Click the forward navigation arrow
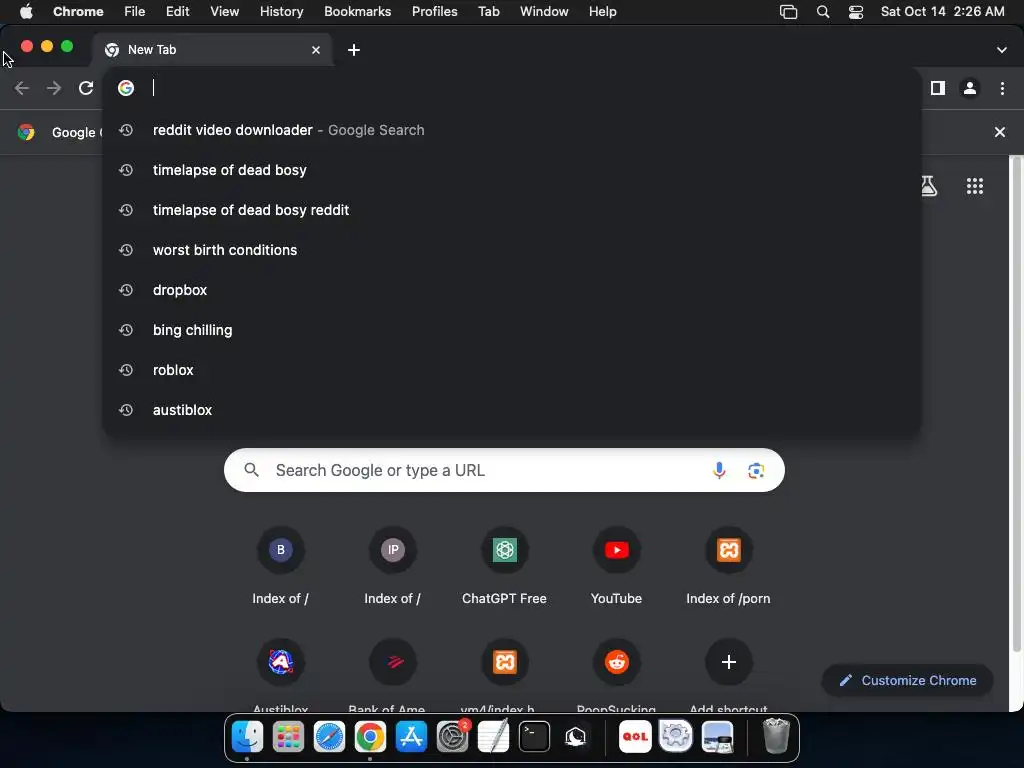1024x768 pixels. [x=54, y=88]
